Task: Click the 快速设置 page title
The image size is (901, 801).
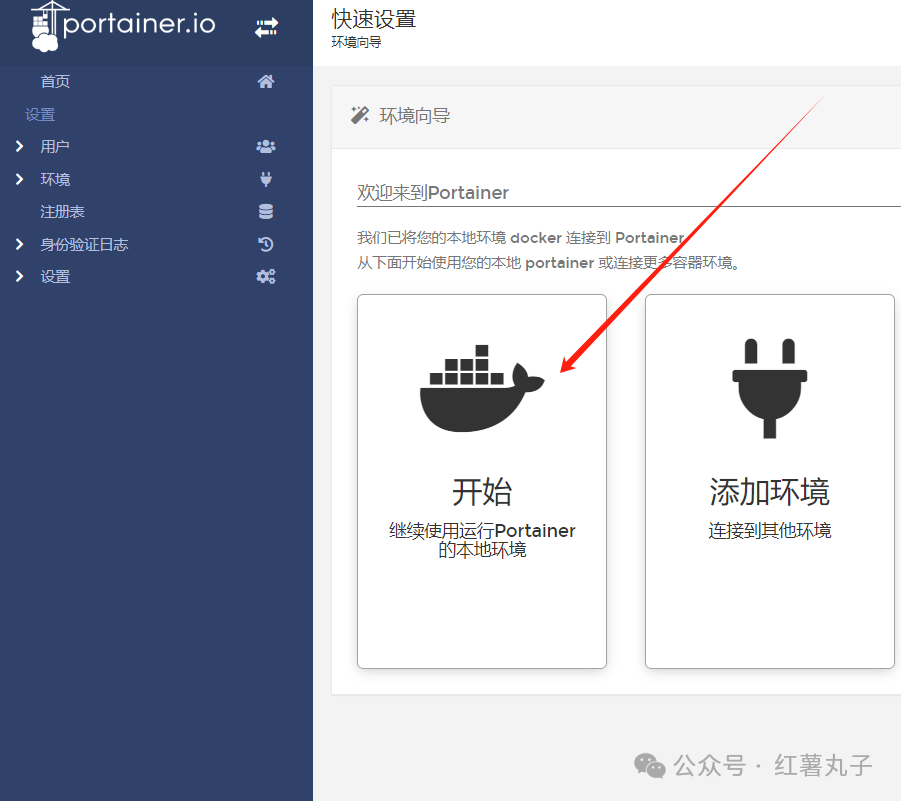Action: pyautogui.click(x=374, y=19)
